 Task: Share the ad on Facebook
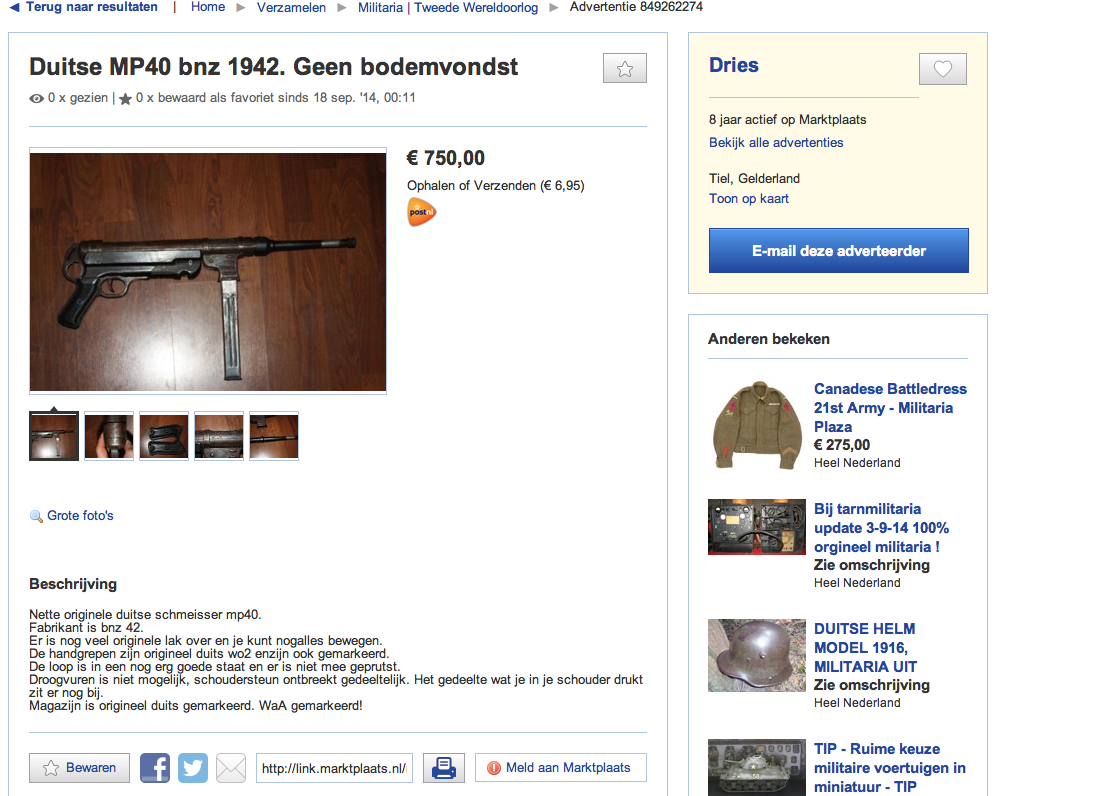click(155, 768)
